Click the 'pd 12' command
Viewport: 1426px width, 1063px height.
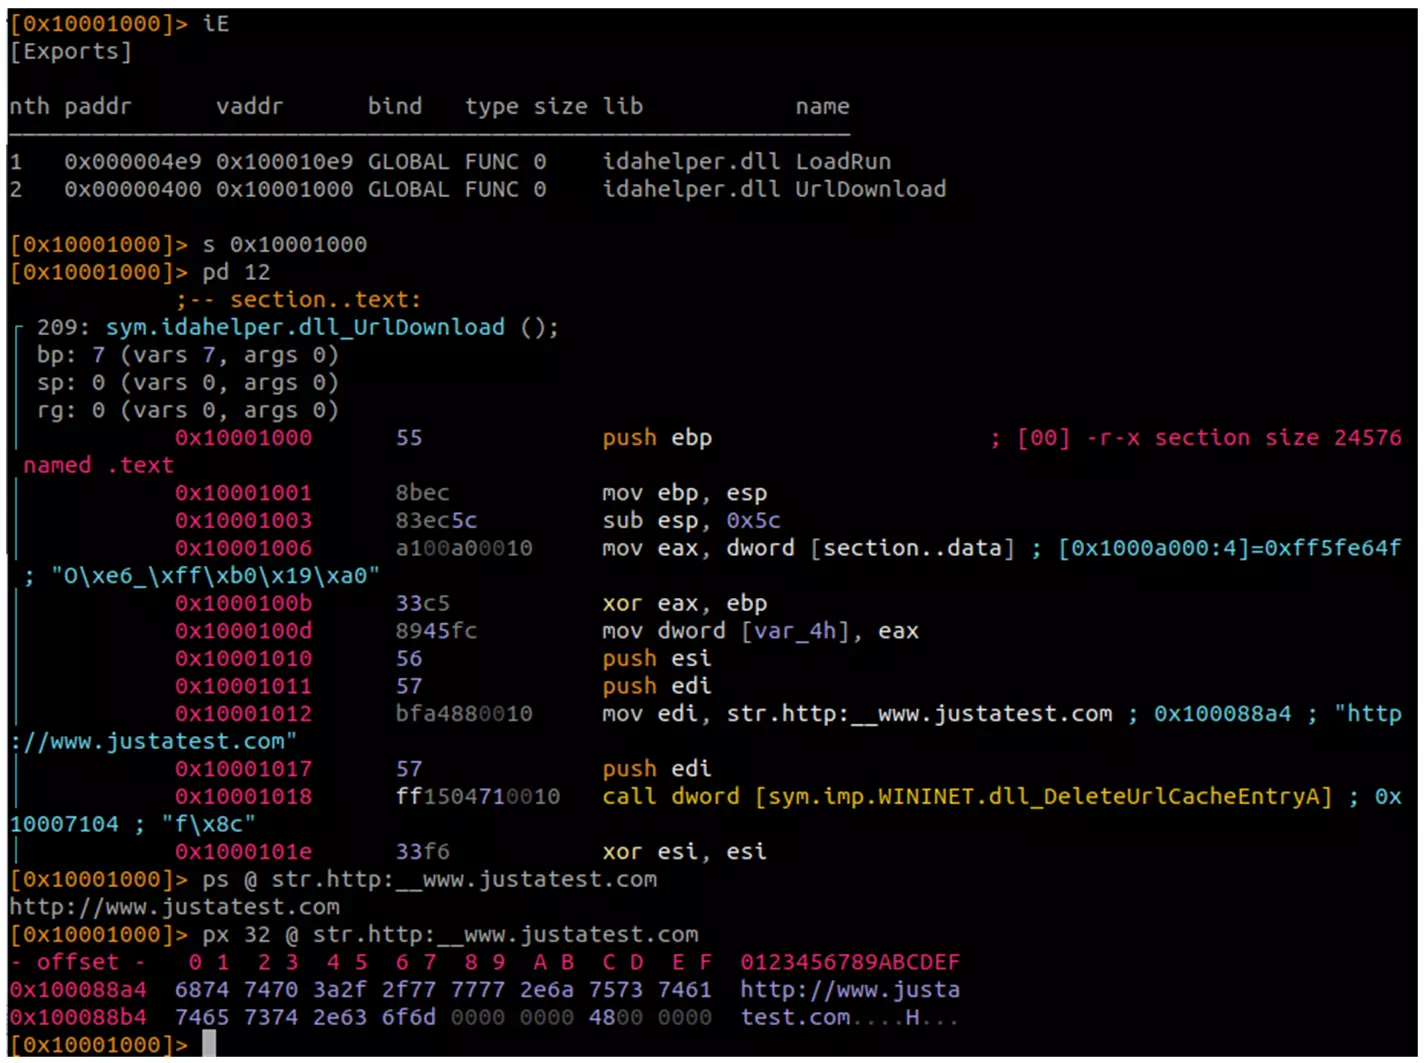click(236, 272)
